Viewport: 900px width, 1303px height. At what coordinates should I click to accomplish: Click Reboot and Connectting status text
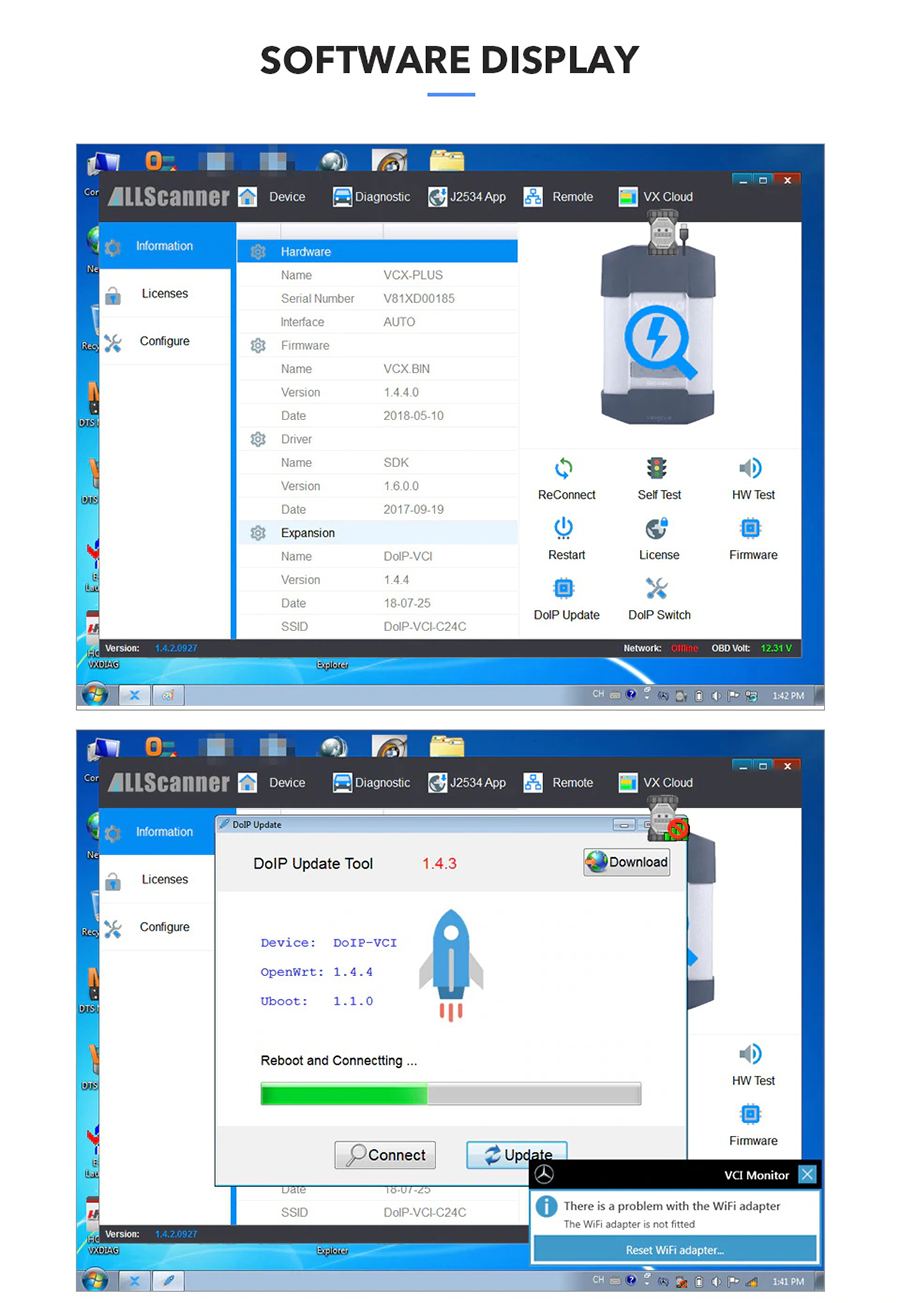click(x=339, y=1061)
